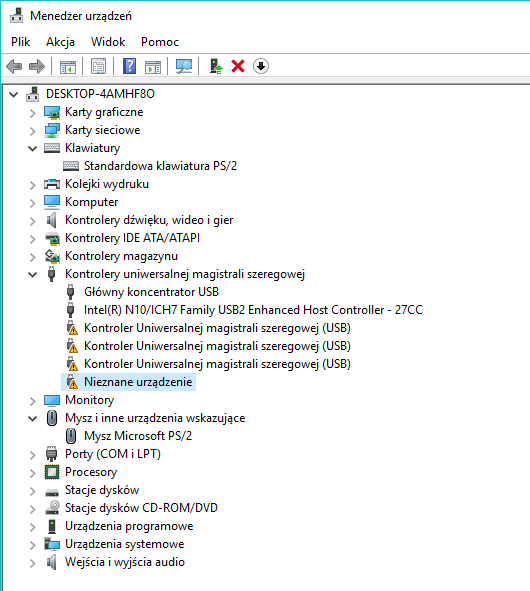The image size is (530, 591).
Task: Open the Help question mark toolbar icon
Action: click(x=129, y=66)
